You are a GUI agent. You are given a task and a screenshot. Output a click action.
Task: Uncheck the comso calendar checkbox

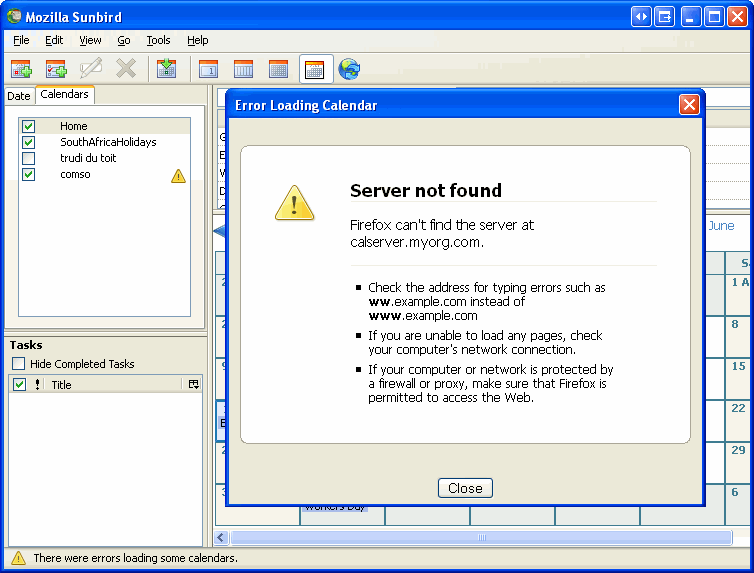(28, 174)
